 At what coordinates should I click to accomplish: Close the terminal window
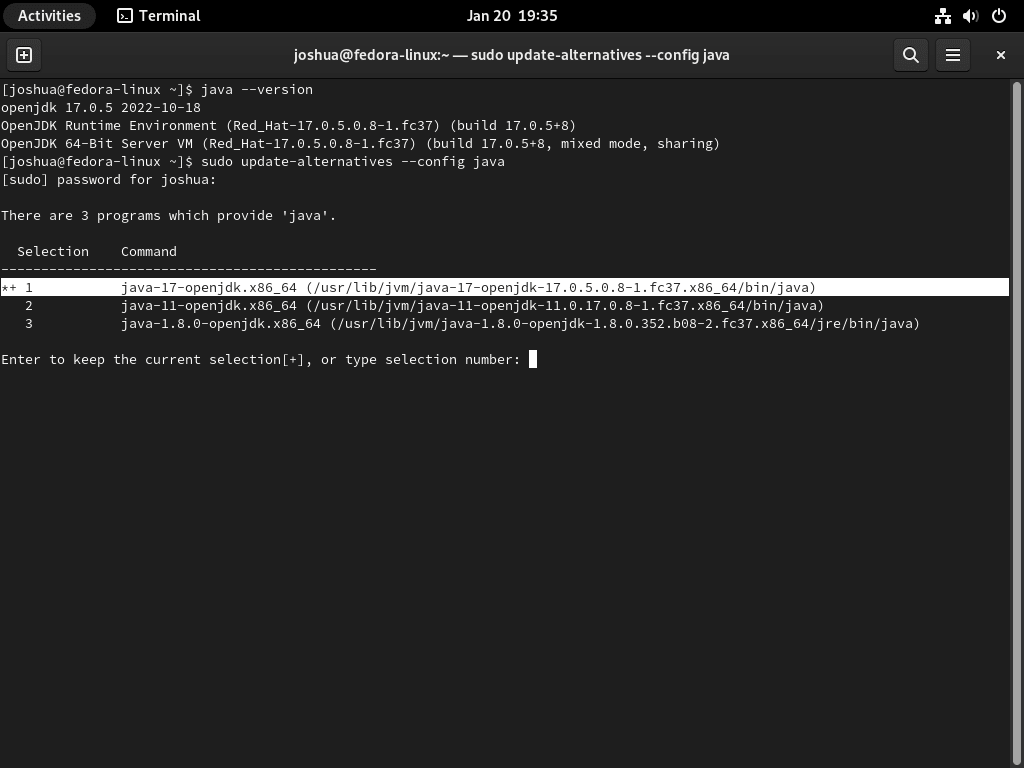[x=1000, y=55]
